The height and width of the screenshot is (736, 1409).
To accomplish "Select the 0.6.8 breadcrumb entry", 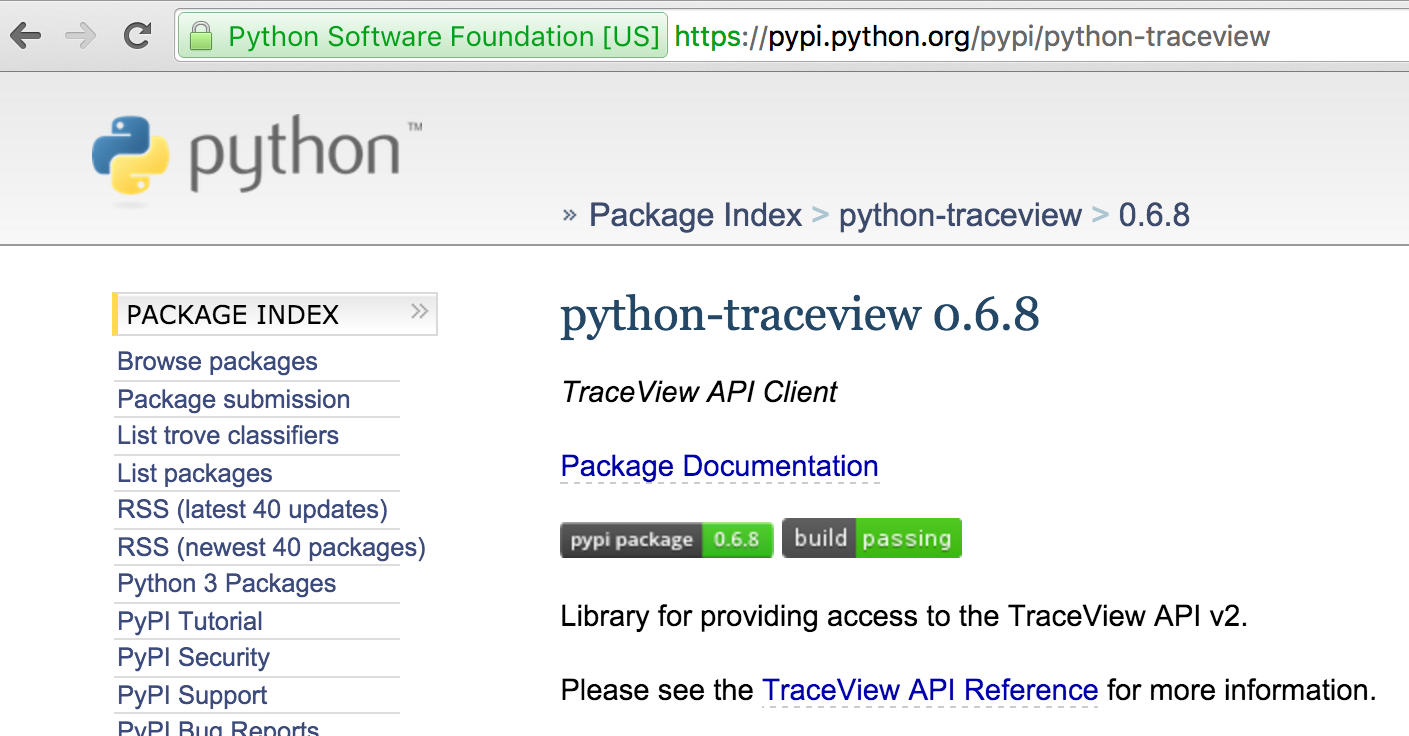I will pos(1154,215).
